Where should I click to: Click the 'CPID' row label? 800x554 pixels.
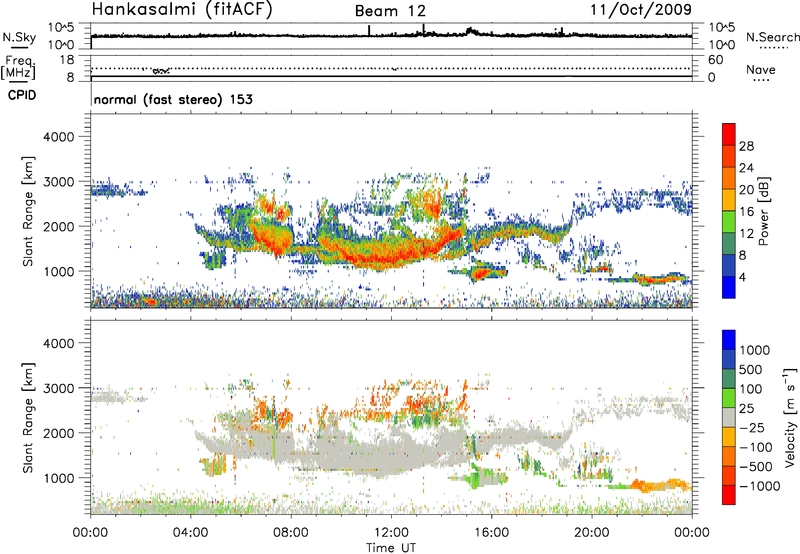pos(22,95)
